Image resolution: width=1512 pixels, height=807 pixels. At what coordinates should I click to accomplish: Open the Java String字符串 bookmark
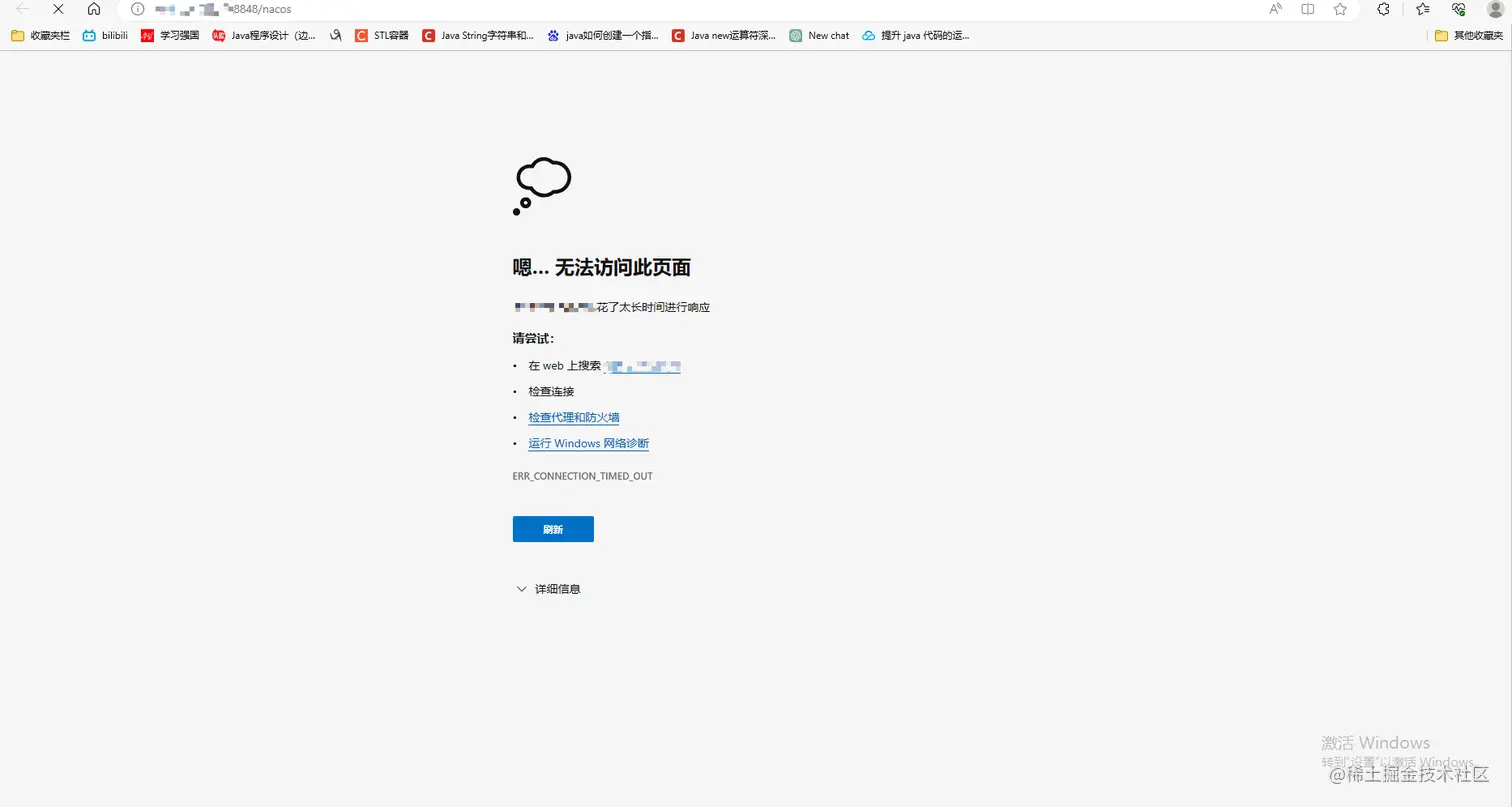pos(478,35)
